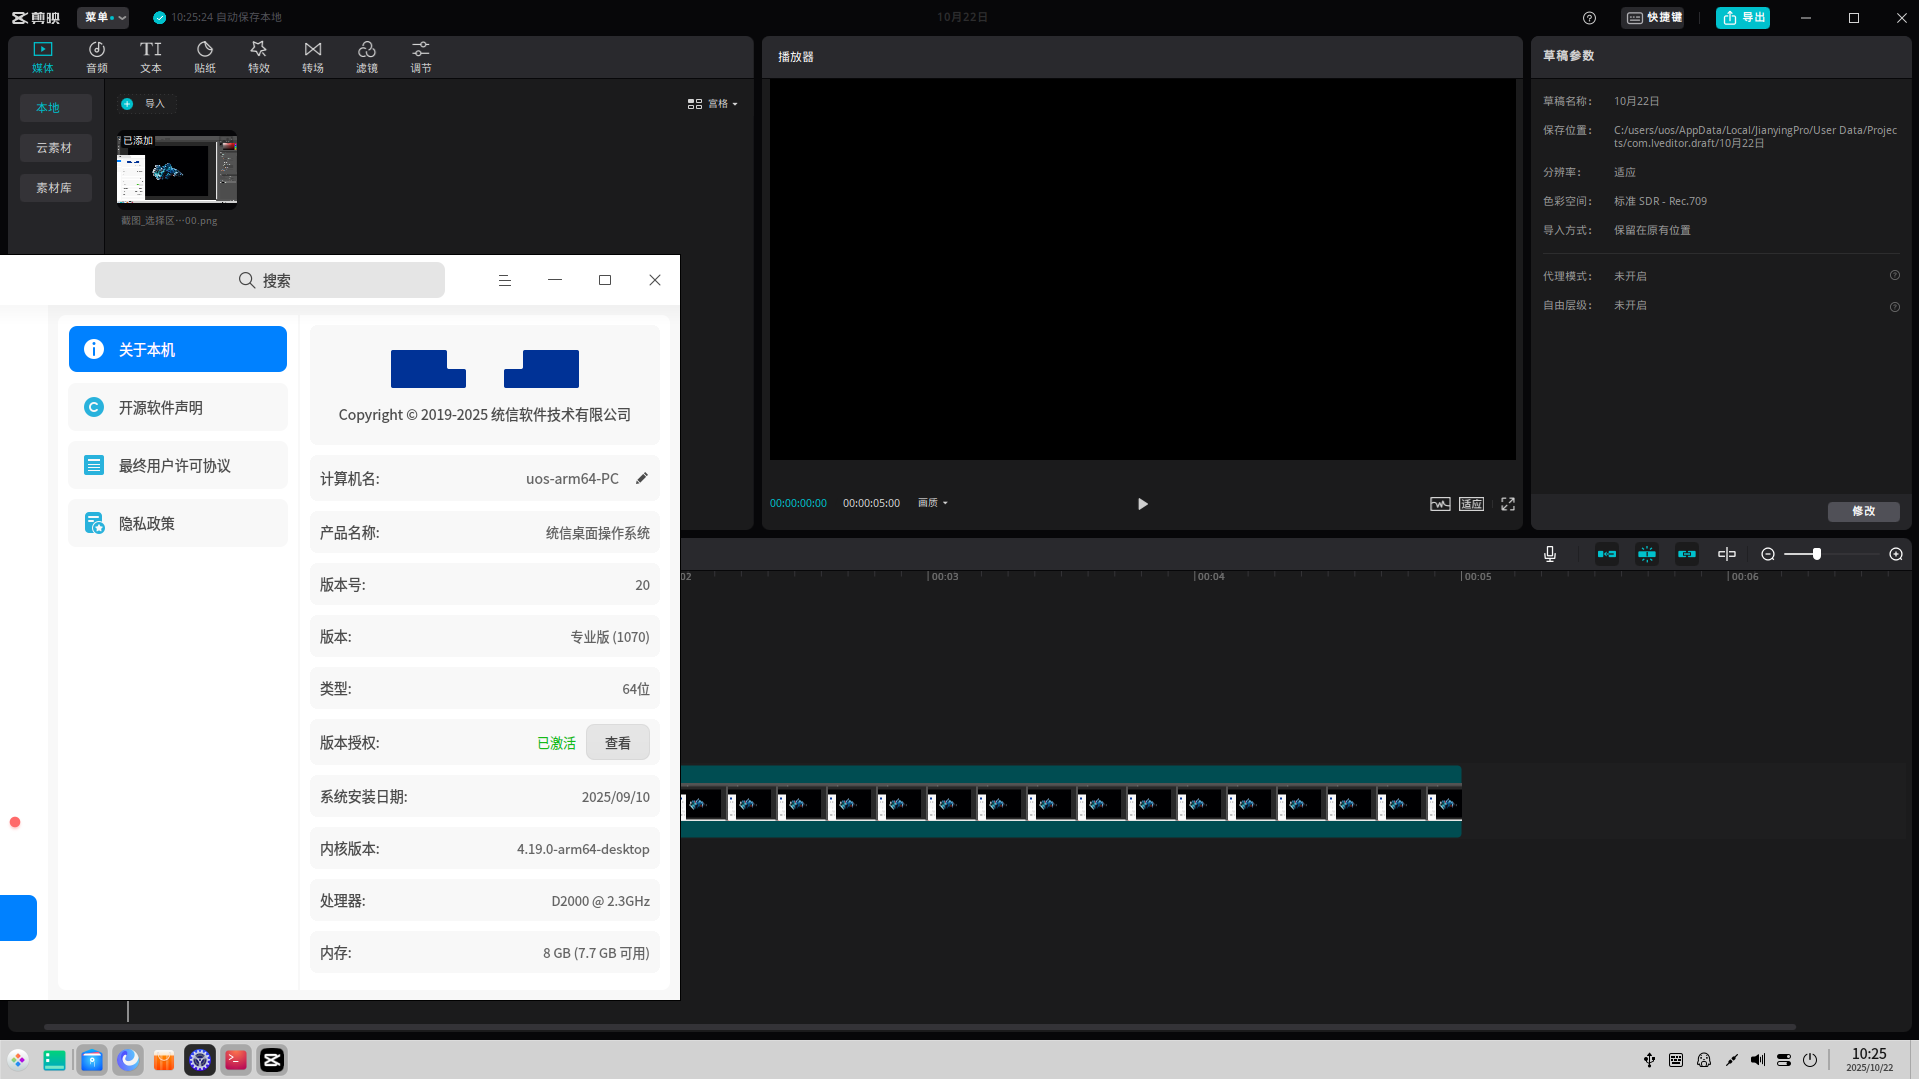Toggle clip linkage in timeline toolbar
1919x1079 pixels.
1687,554
